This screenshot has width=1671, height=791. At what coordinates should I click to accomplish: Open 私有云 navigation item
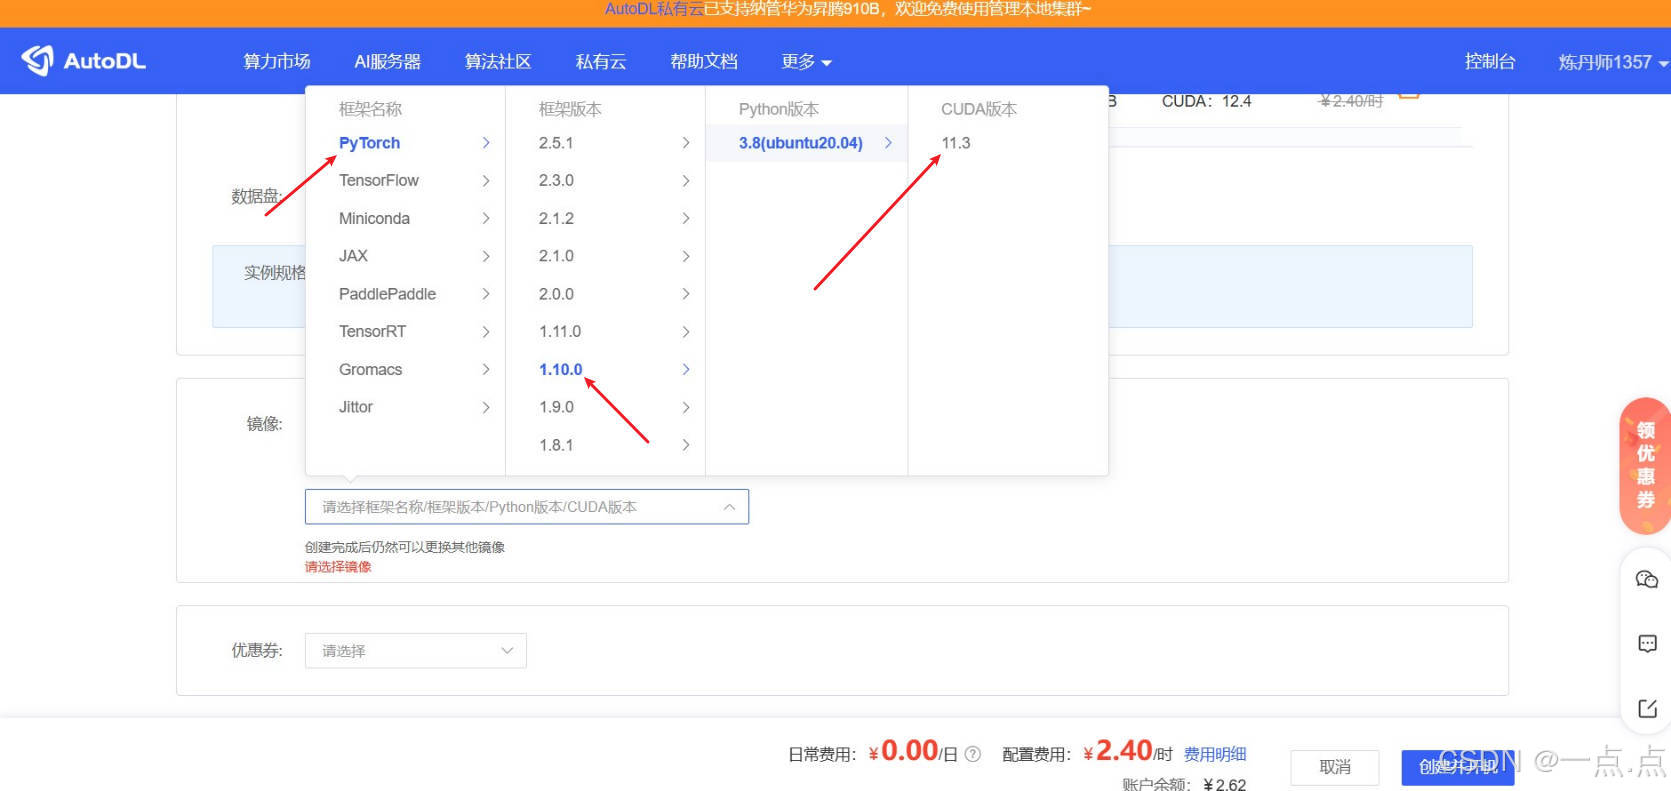(601, 61)
